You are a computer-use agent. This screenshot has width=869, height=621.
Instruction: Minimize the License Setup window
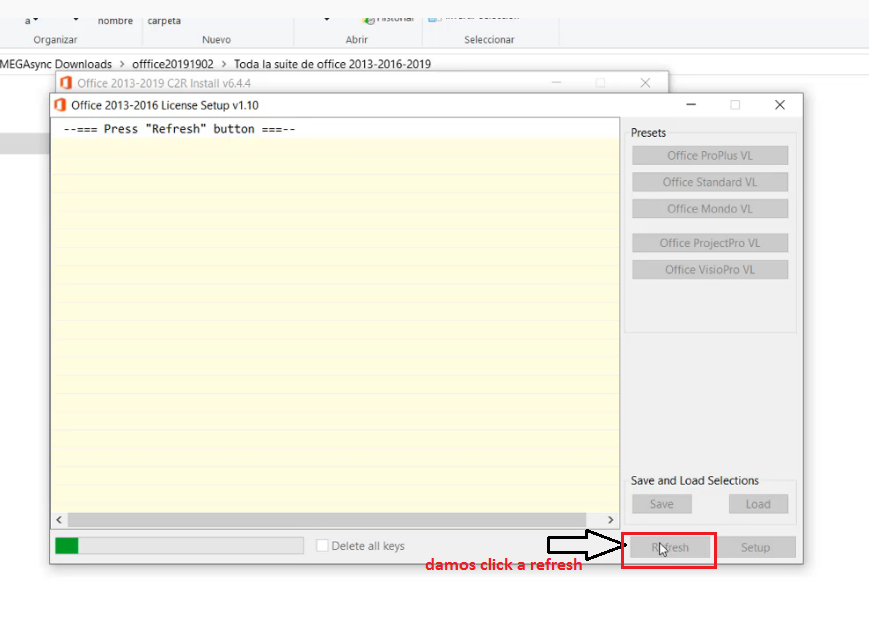(691, 105)
